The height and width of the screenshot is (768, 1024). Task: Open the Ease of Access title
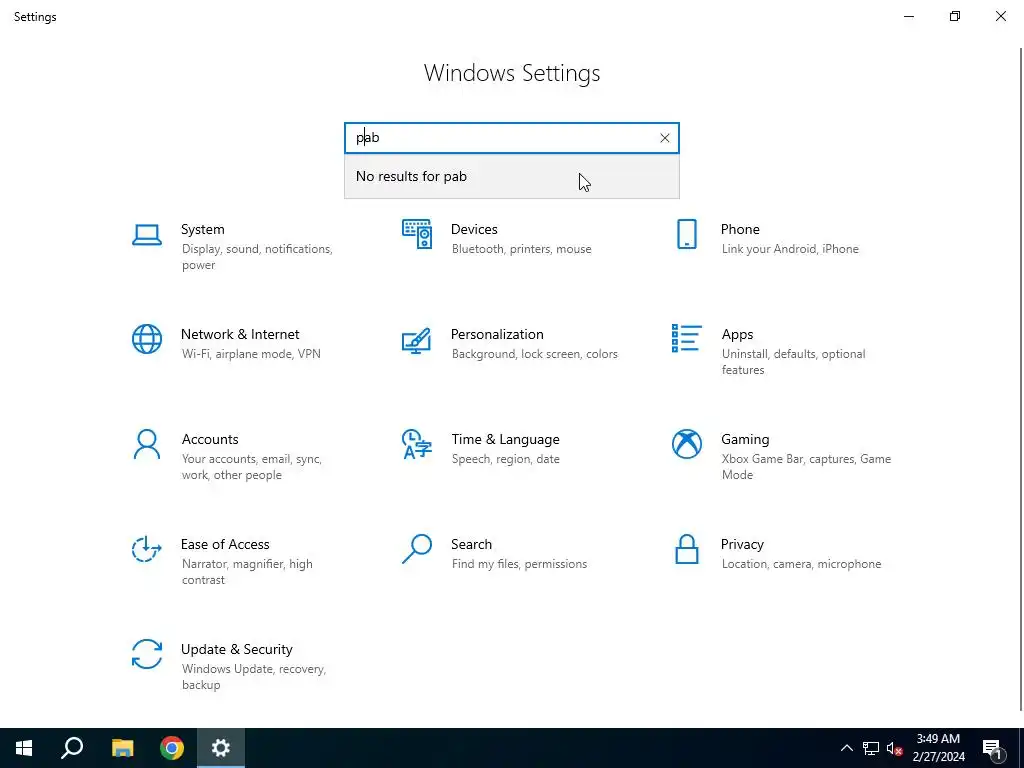point(225,545)
